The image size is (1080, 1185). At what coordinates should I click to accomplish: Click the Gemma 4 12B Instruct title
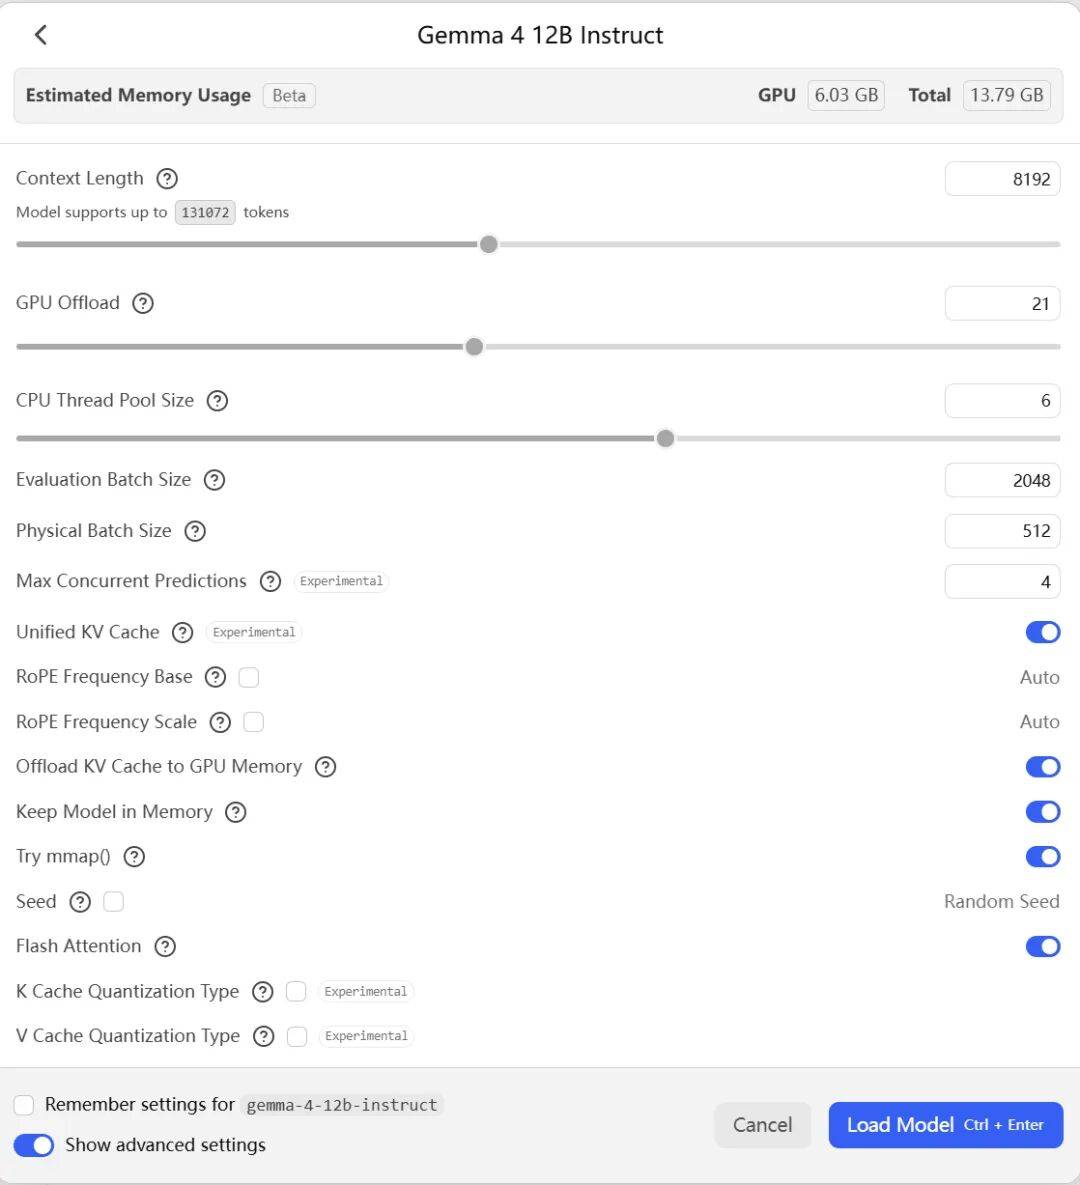[x=540, y=36]
